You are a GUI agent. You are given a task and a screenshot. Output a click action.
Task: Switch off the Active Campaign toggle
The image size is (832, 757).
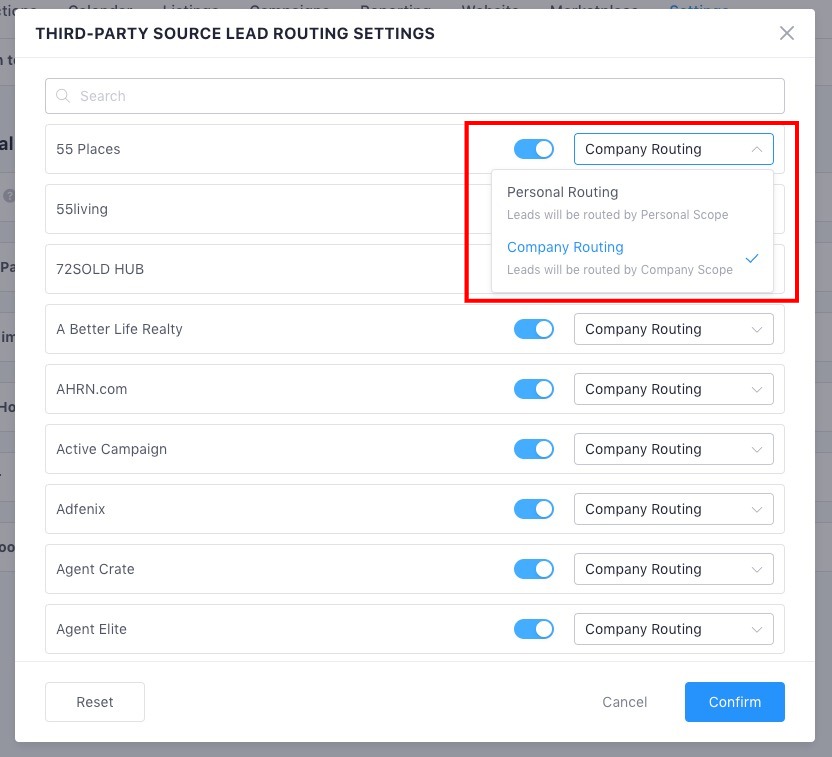[533, 449]
